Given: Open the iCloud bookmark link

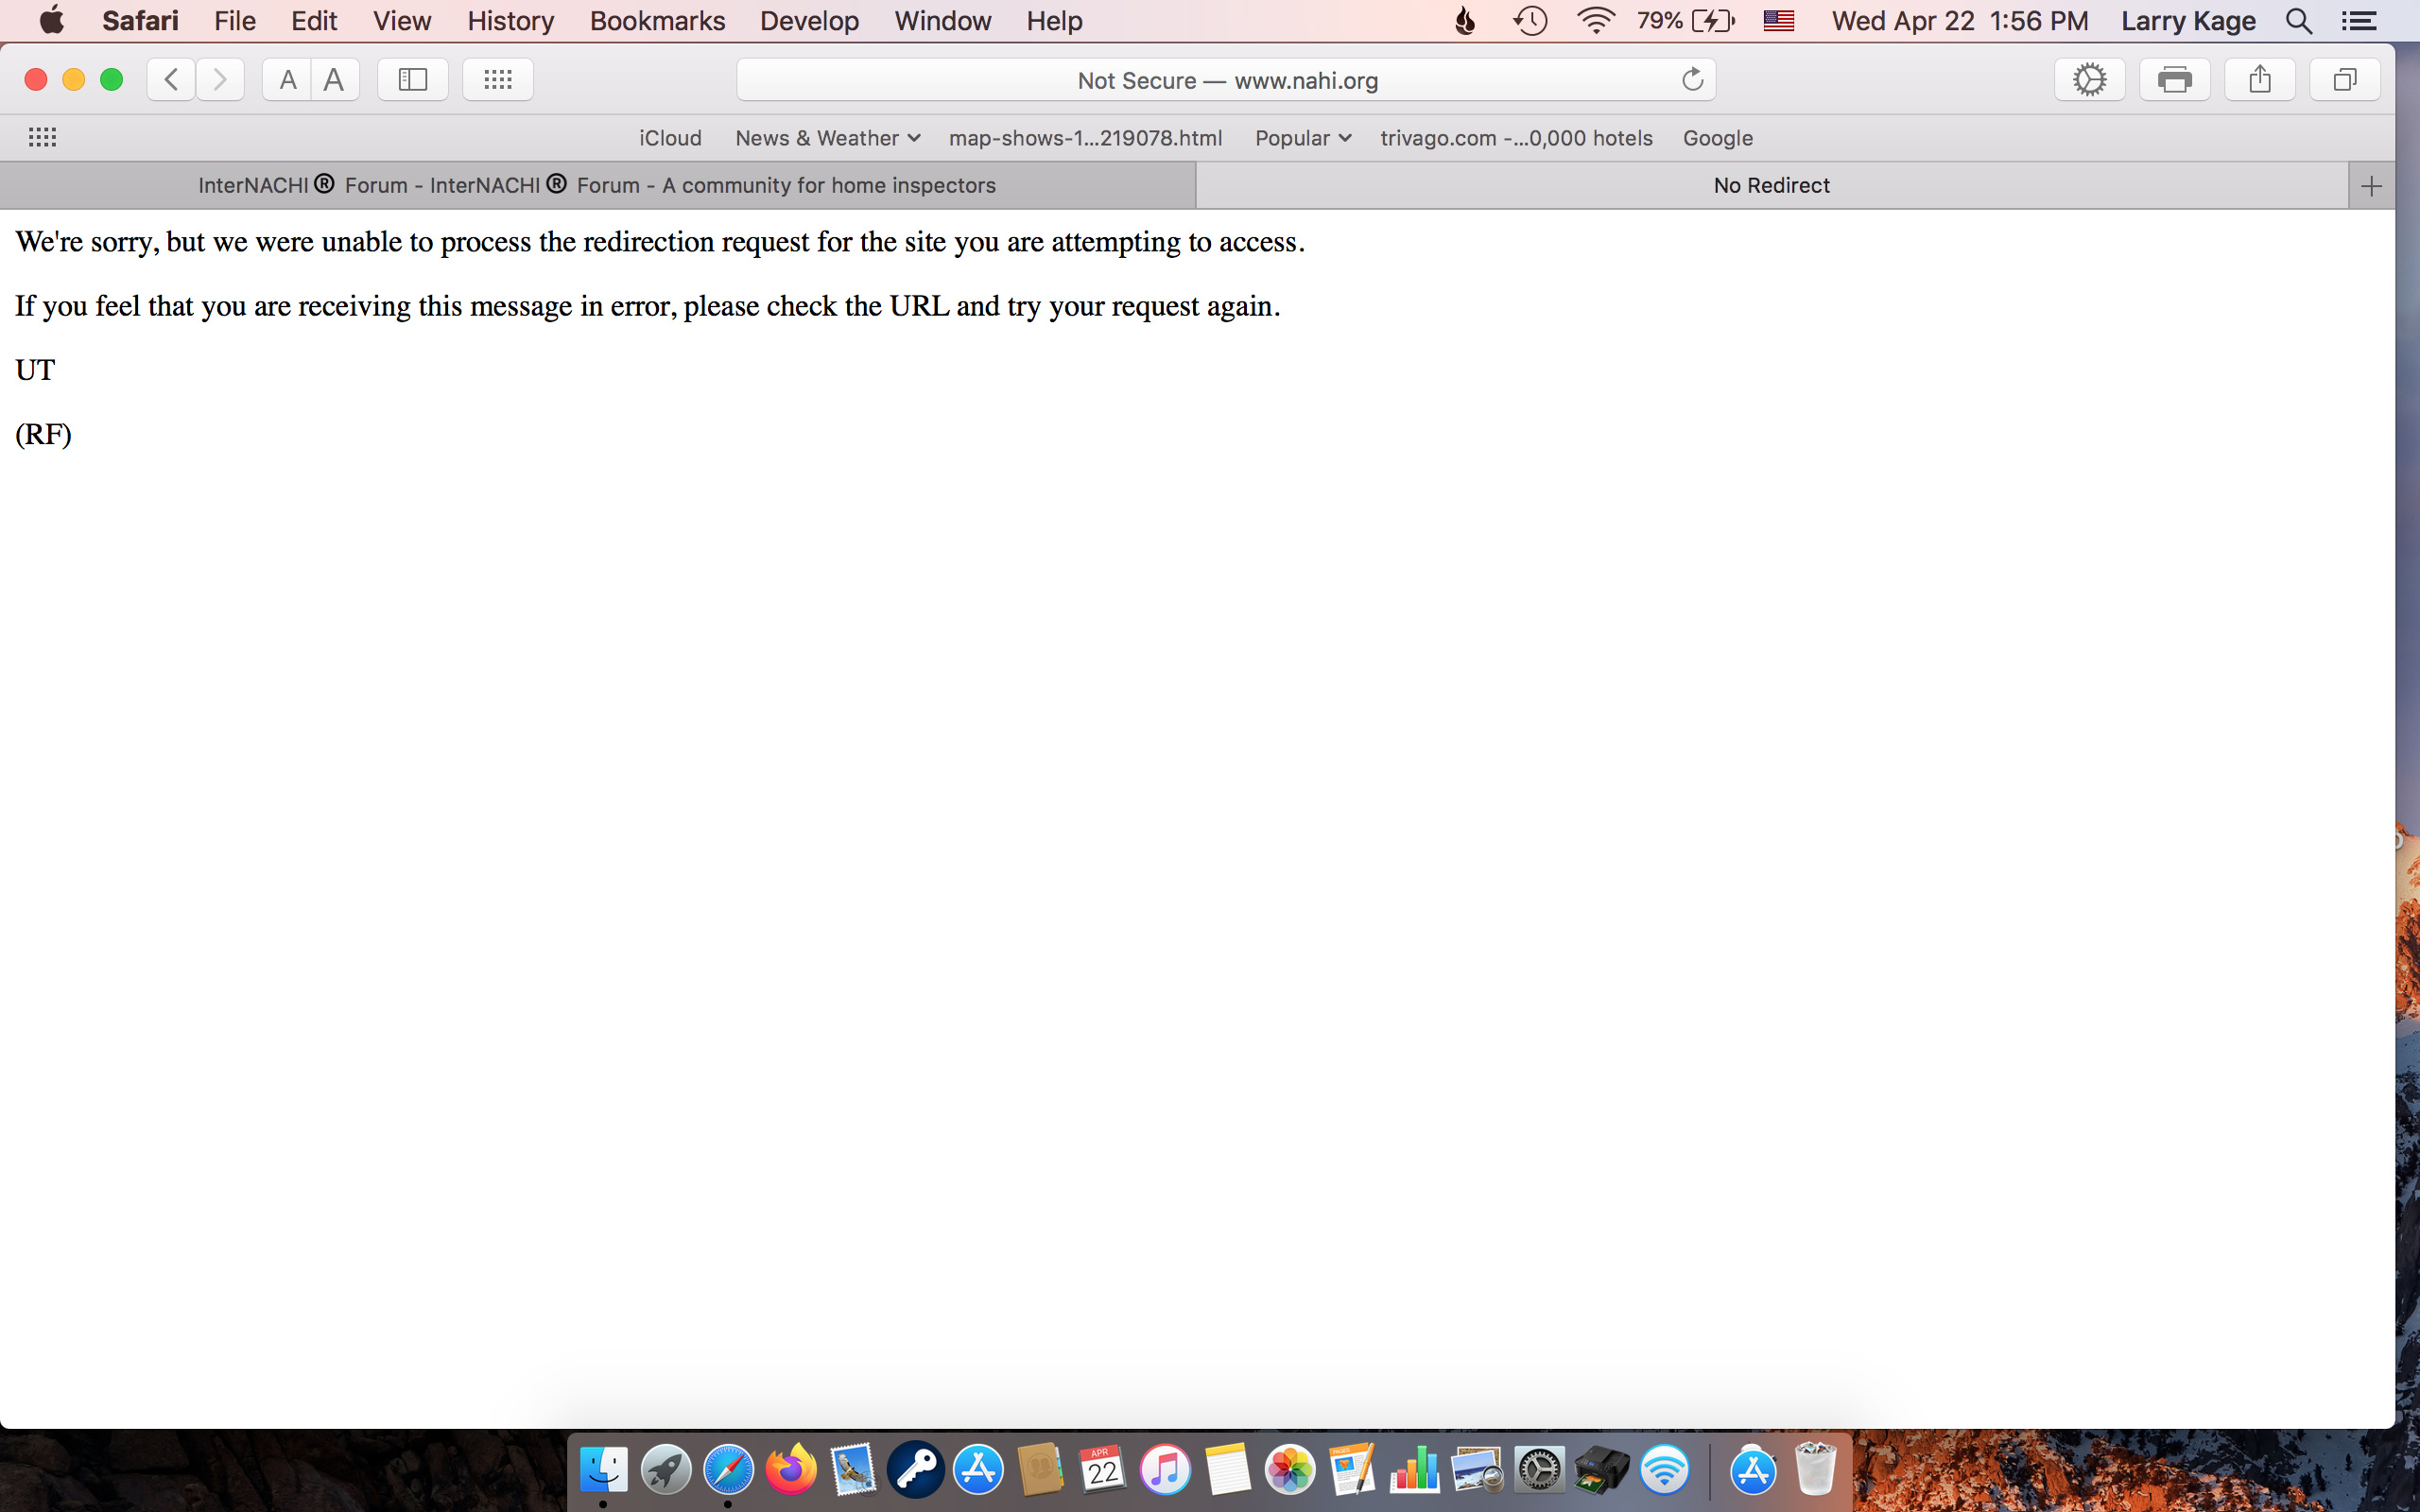Looking at the screenshot, I should pos(670,138).
